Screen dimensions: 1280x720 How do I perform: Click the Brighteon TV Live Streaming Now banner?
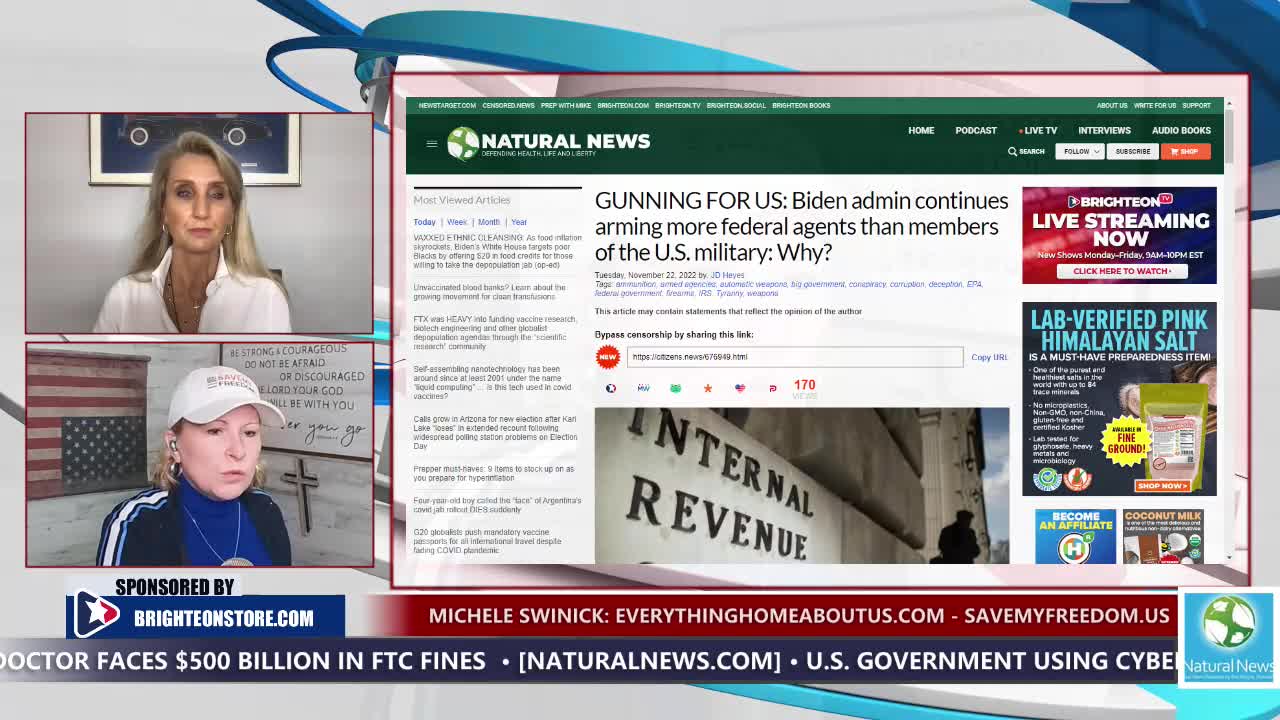pos(1119,235)
